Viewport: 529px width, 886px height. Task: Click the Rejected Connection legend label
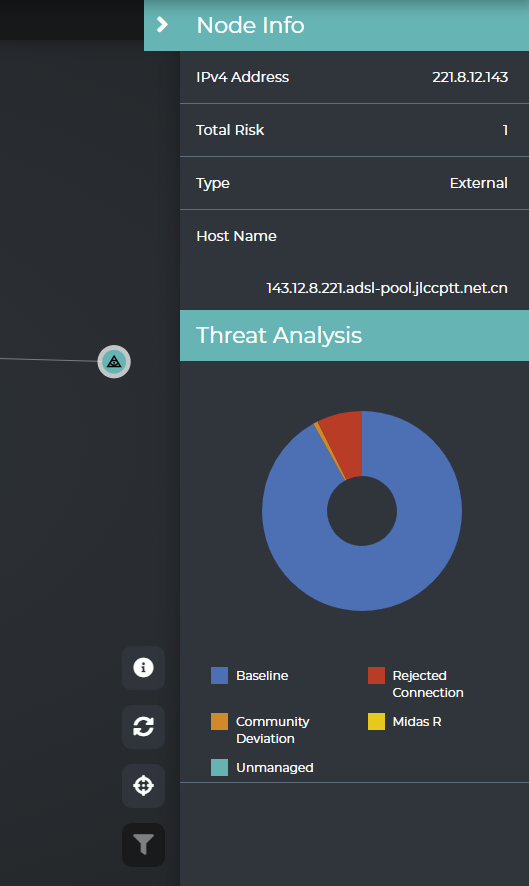[428, 684]
